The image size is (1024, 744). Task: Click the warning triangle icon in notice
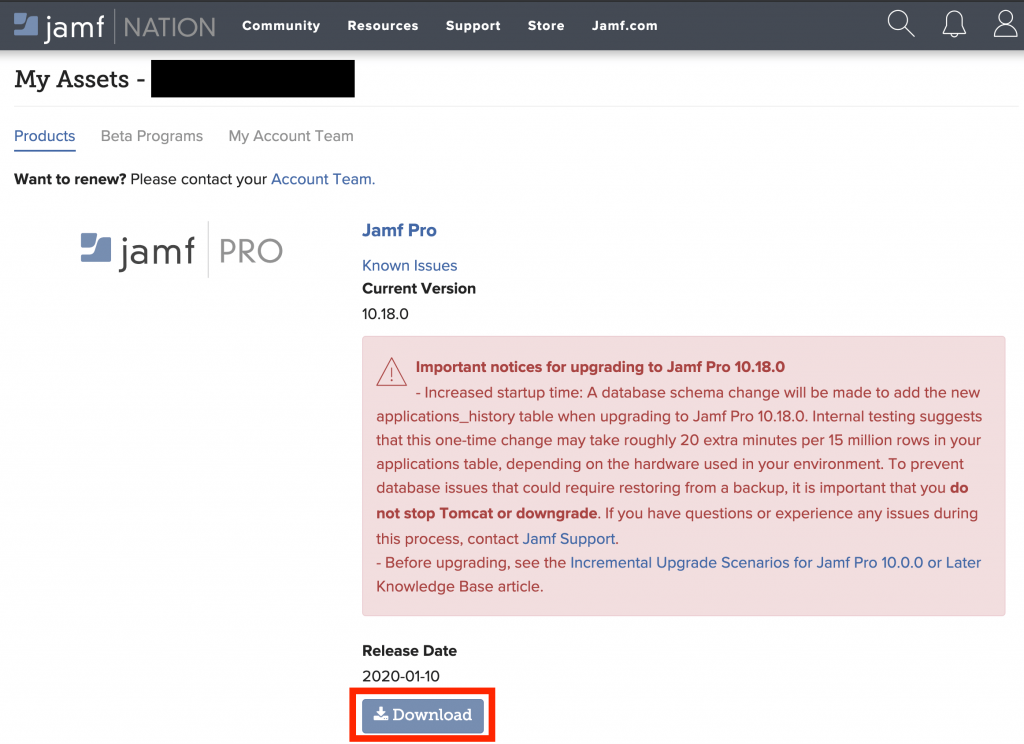(391, 372)
